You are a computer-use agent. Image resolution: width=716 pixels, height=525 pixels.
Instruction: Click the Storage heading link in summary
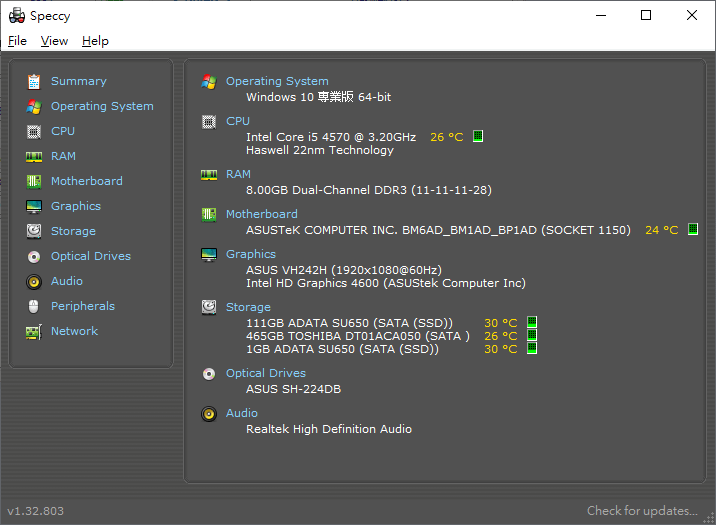pos(248,307)
